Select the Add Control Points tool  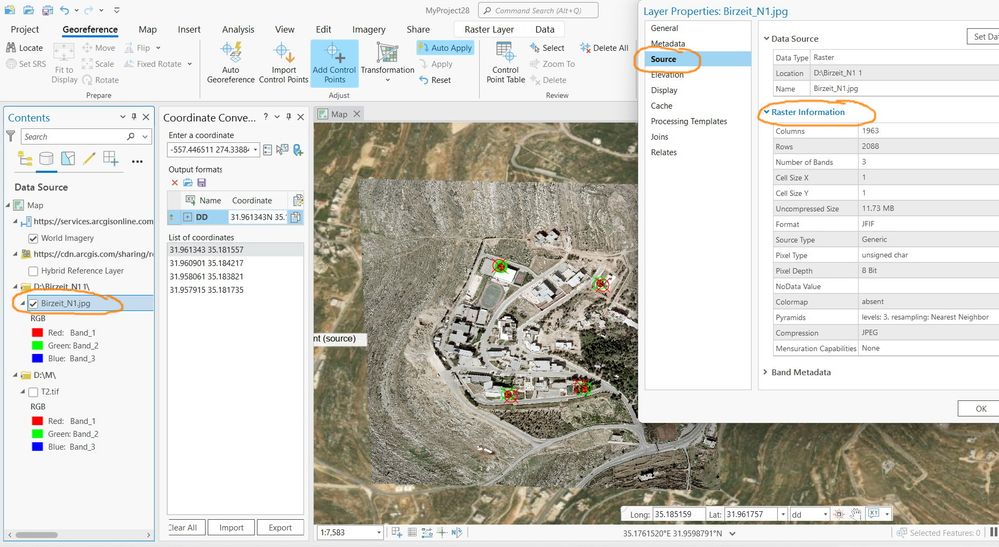(334, 63)
